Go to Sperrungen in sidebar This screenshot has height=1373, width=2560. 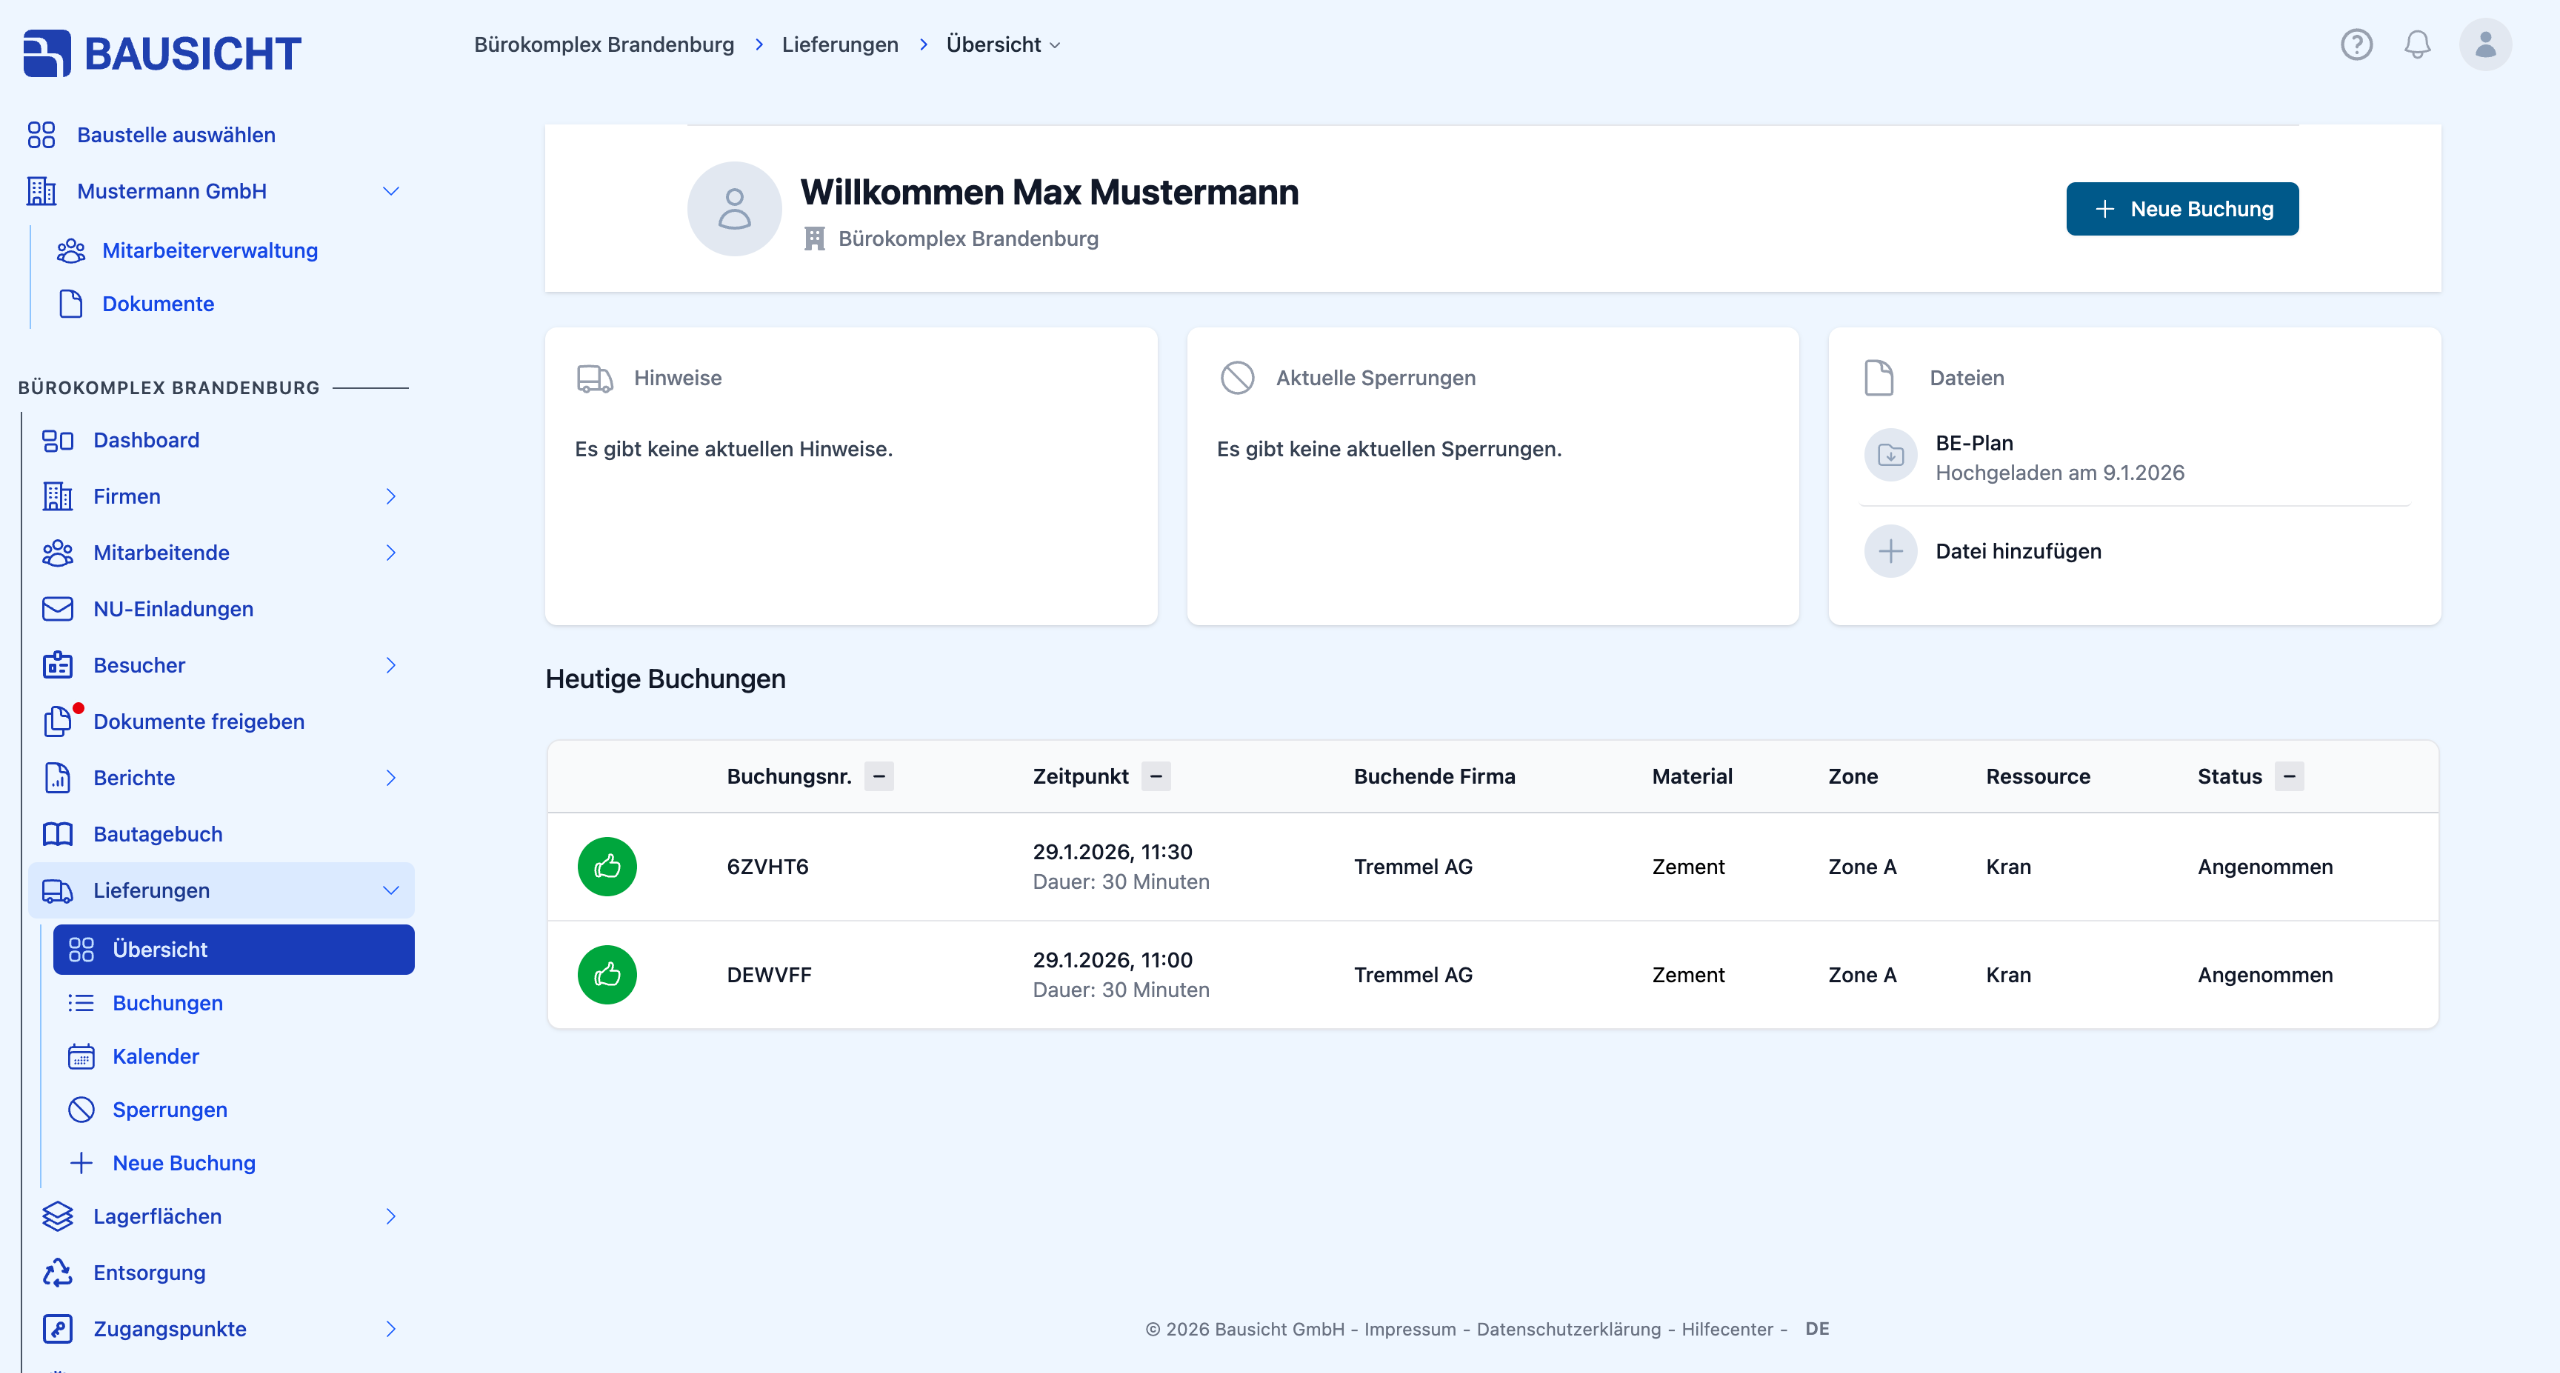click(169, 1110)
